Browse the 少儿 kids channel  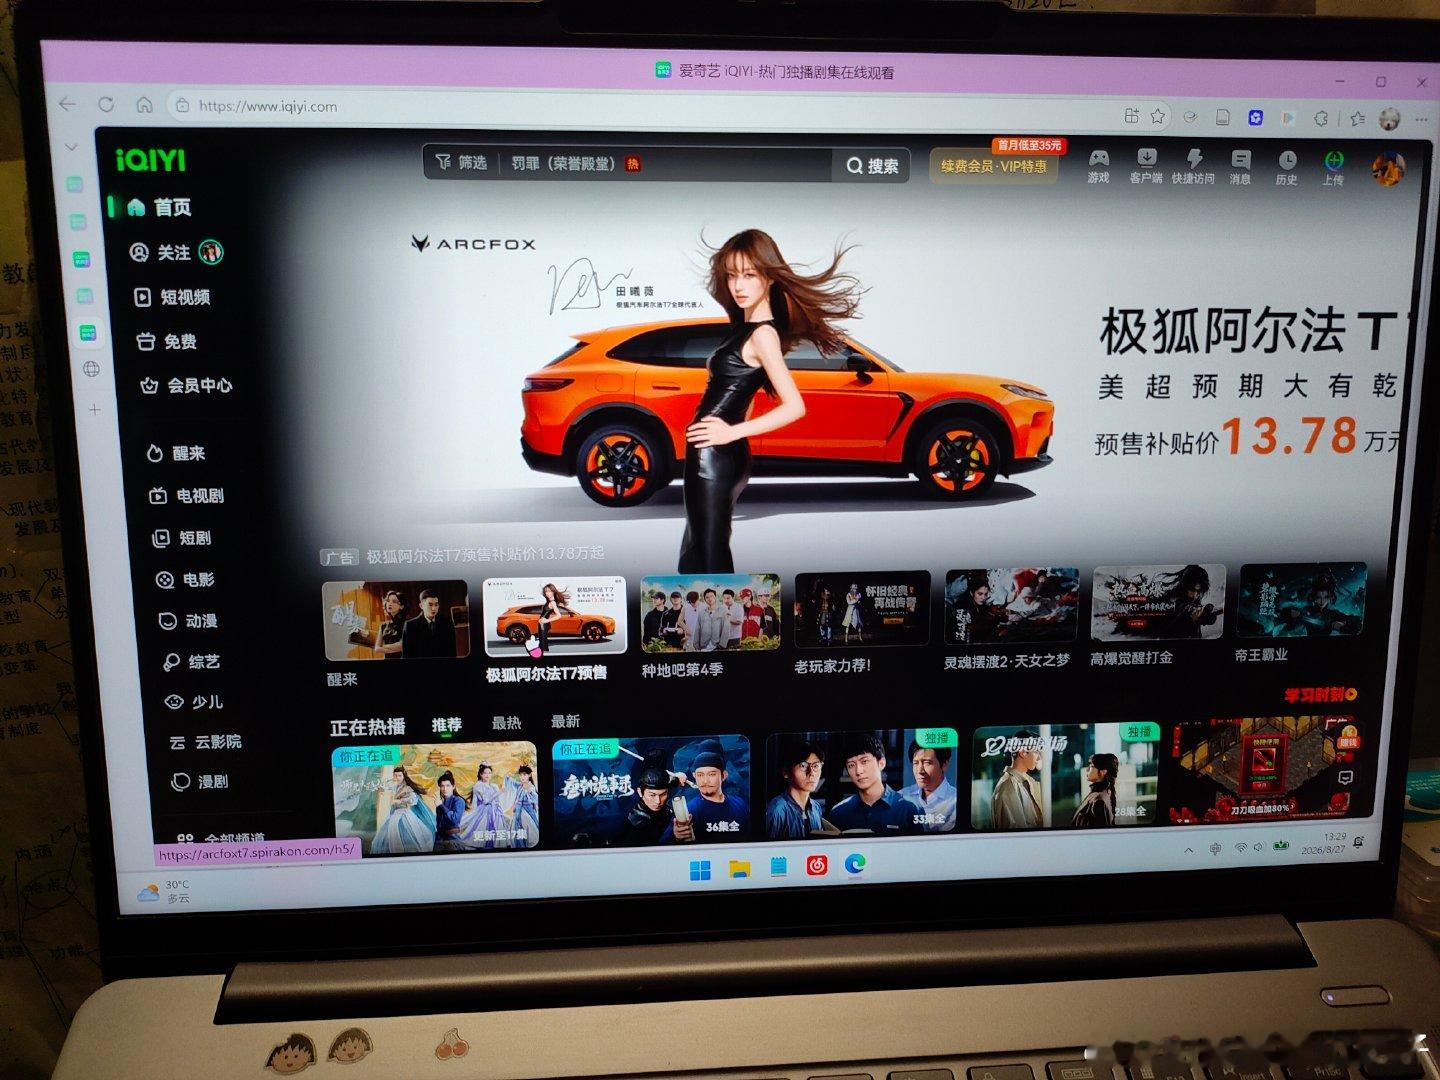pyautogui.click(x=194, y=702)
